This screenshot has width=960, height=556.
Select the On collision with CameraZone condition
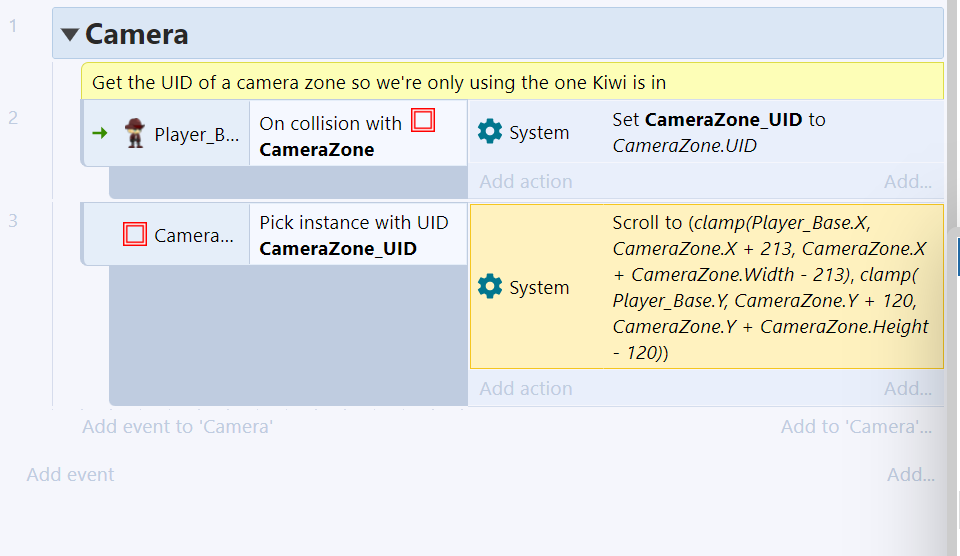click(358, 134)
